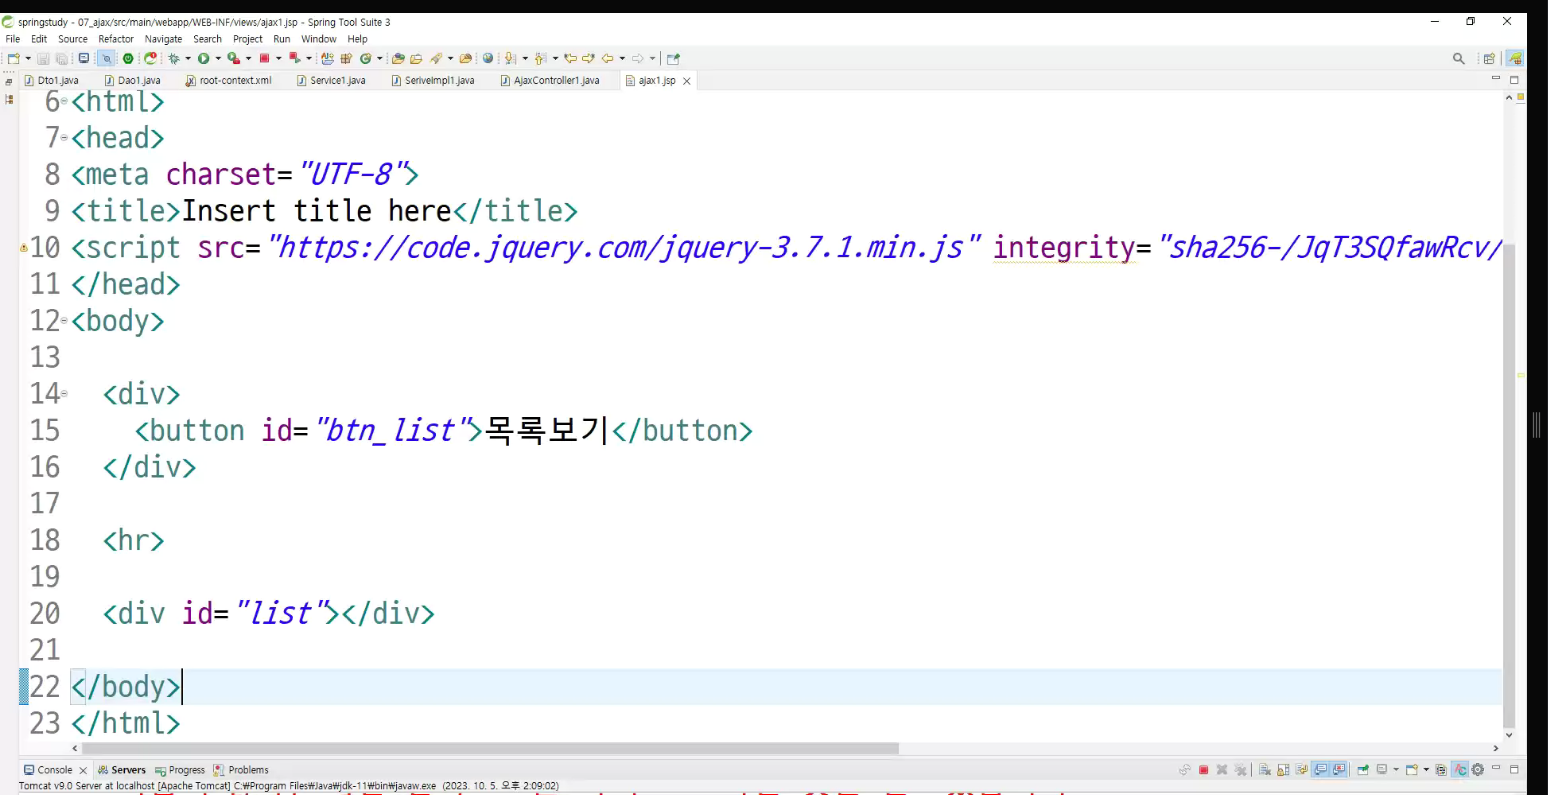1548x795 pixels.
Task: Open the Source menu
Action: click(73, 39)
